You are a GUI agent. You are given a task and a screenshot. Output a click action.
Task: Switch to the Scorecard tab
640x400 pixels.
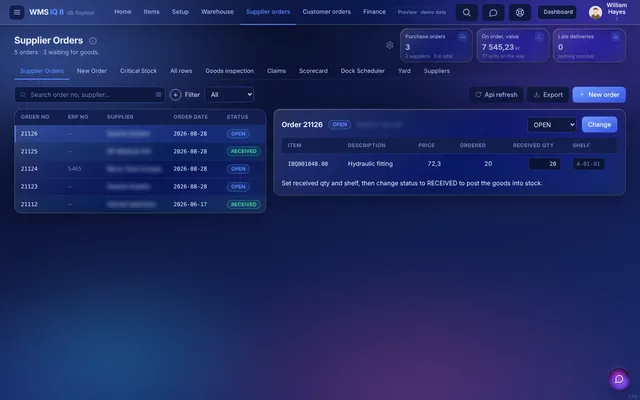coord(313,71)
